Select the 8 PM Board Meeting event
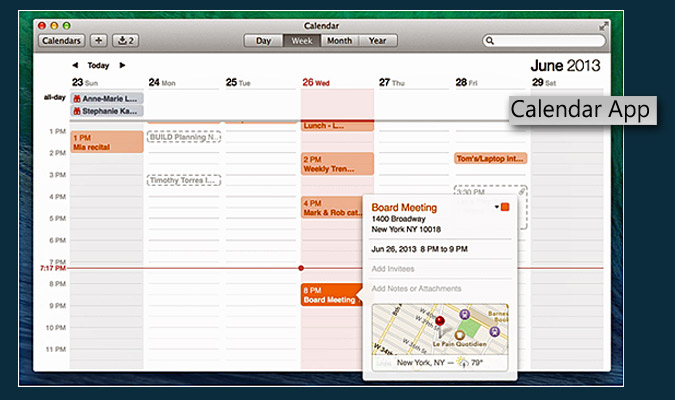The image size is (675, 400). 329,295
